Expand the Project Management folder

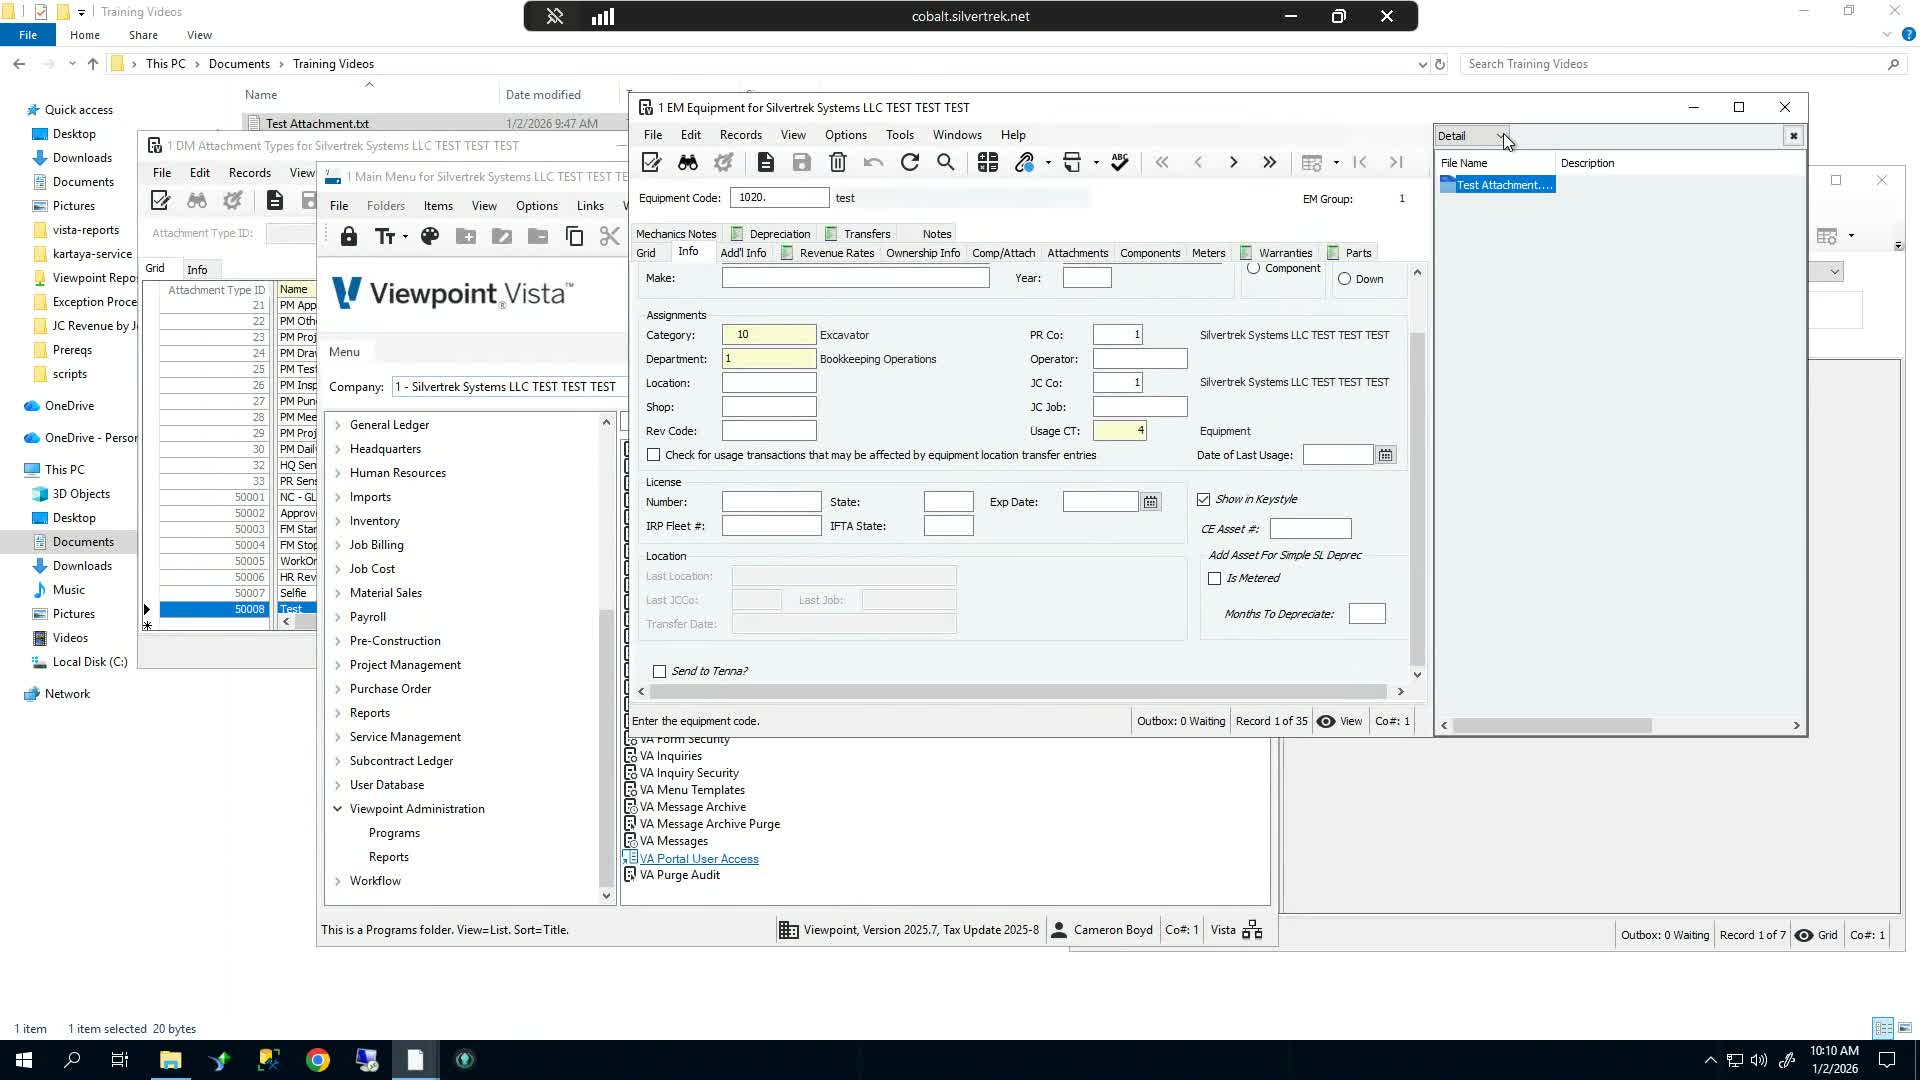pyautogui.click(x=338, y=665)
